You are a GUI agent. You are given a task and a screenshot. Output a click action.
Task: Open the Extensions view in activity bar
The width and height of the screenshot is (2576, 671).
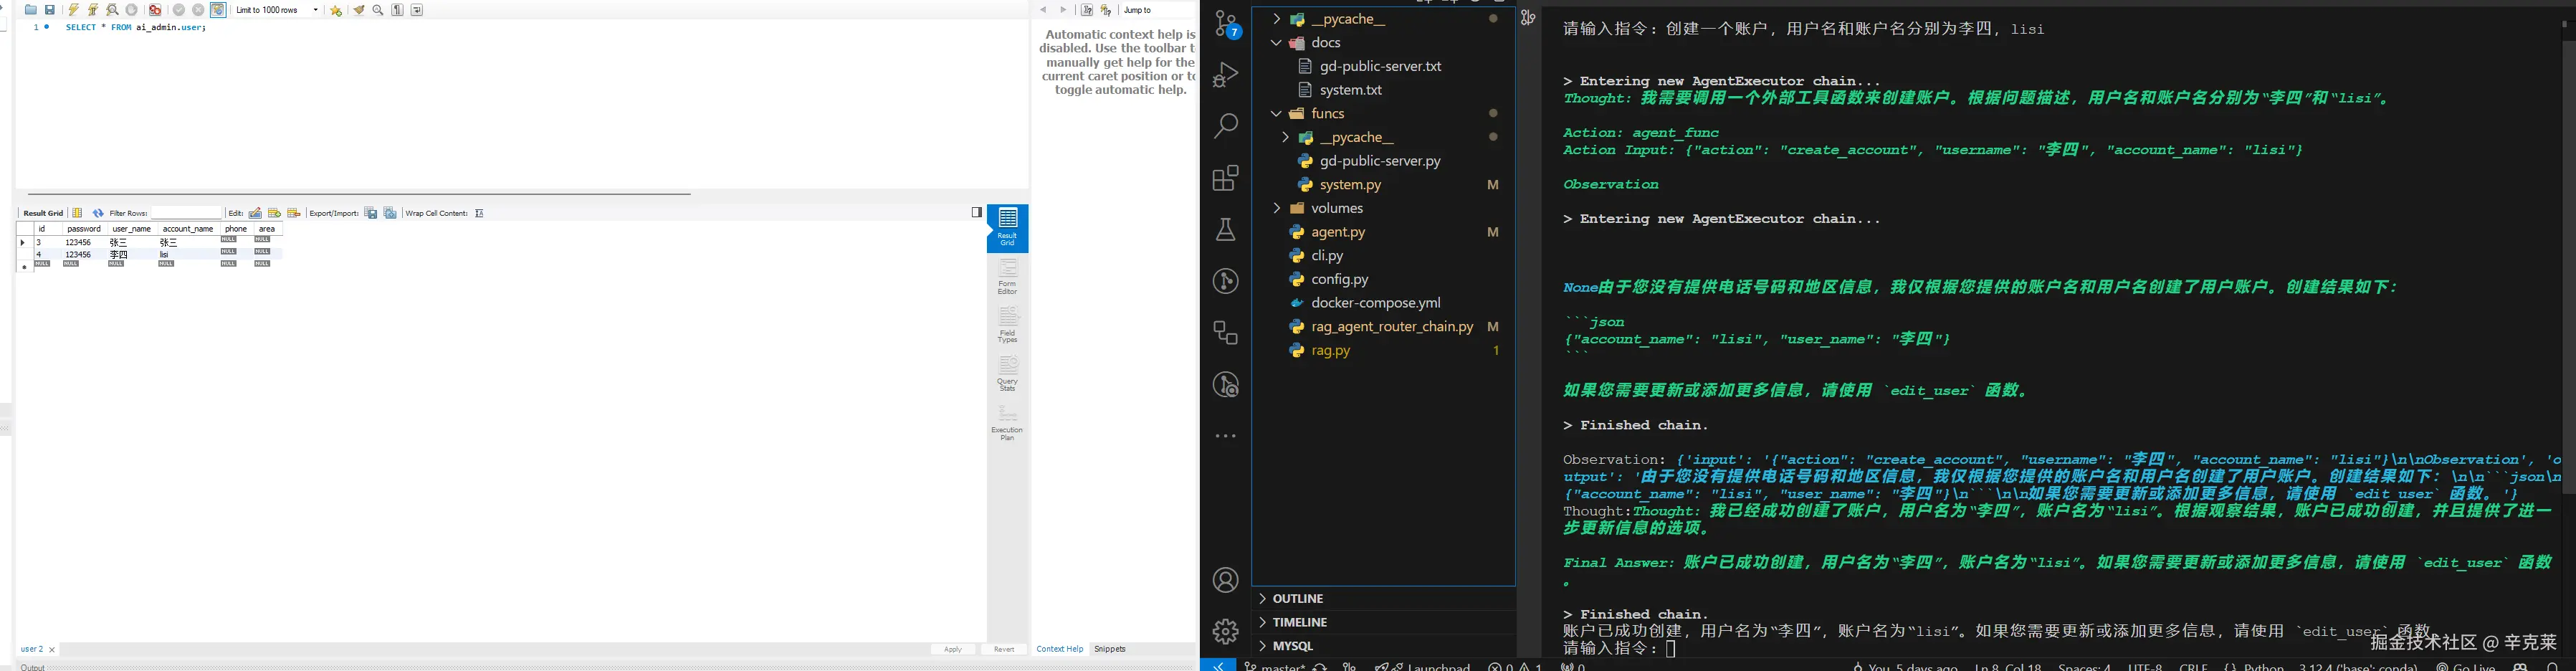1225,178
